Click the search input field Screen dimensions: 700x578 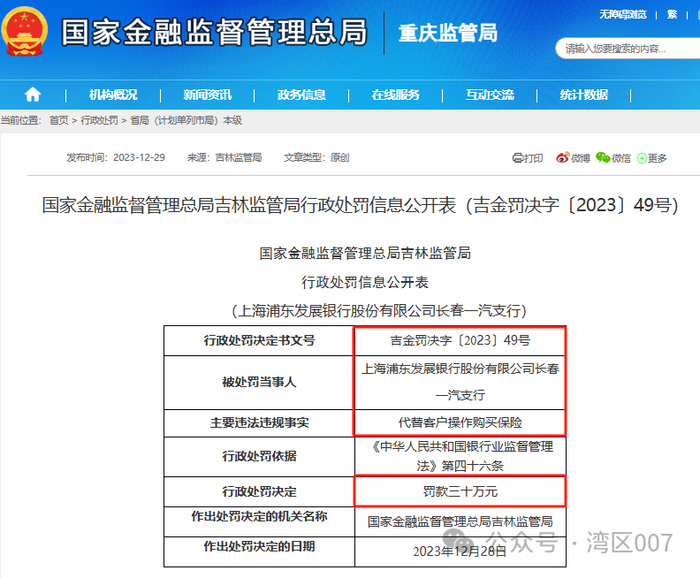click(x=627, y=48)
